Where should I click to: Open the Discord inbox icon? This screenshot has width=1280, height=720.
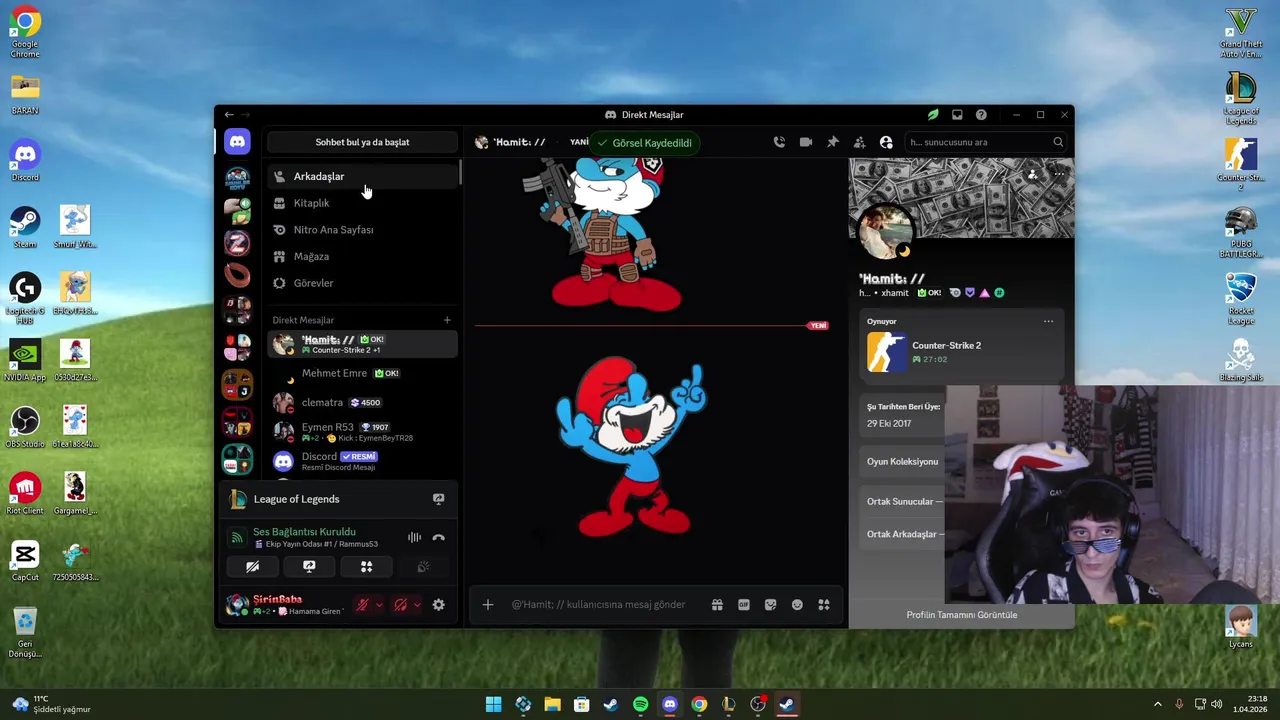coord(957,115)
